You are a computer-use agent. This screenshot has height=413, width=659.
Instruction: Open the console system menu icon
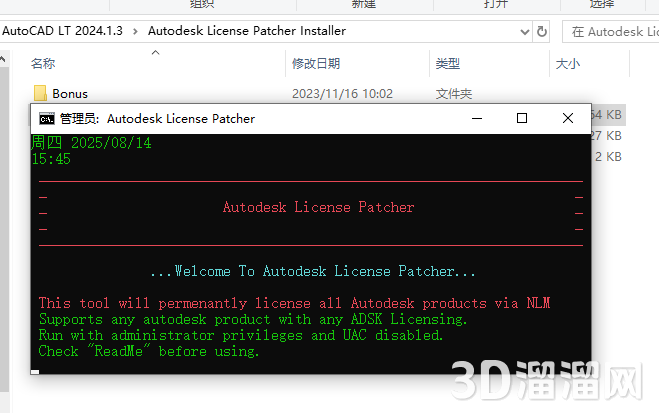click(47, 119)
